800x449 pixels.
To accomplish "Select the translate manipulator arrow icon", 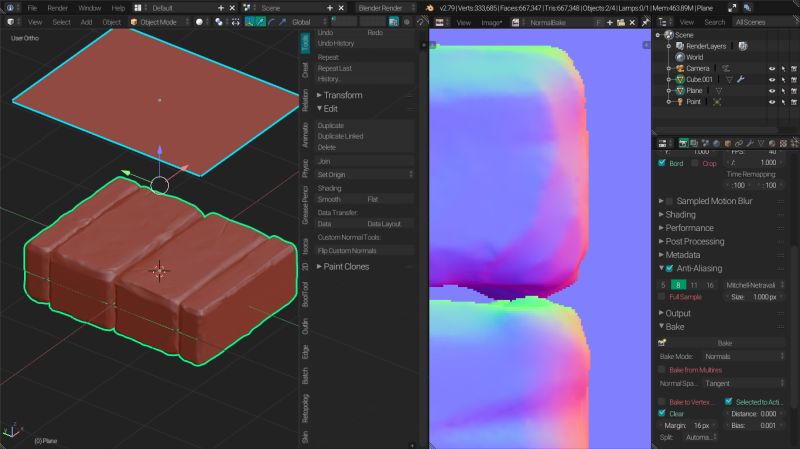I will (261, 22).
